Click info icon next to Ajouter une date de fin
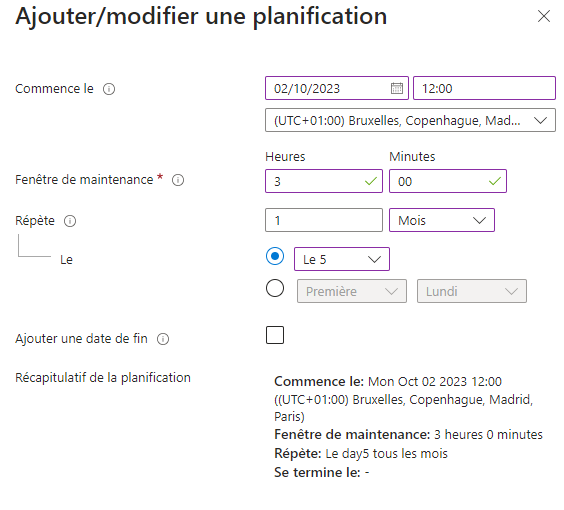Screen dimensions: 564x510 pos(163,339)
